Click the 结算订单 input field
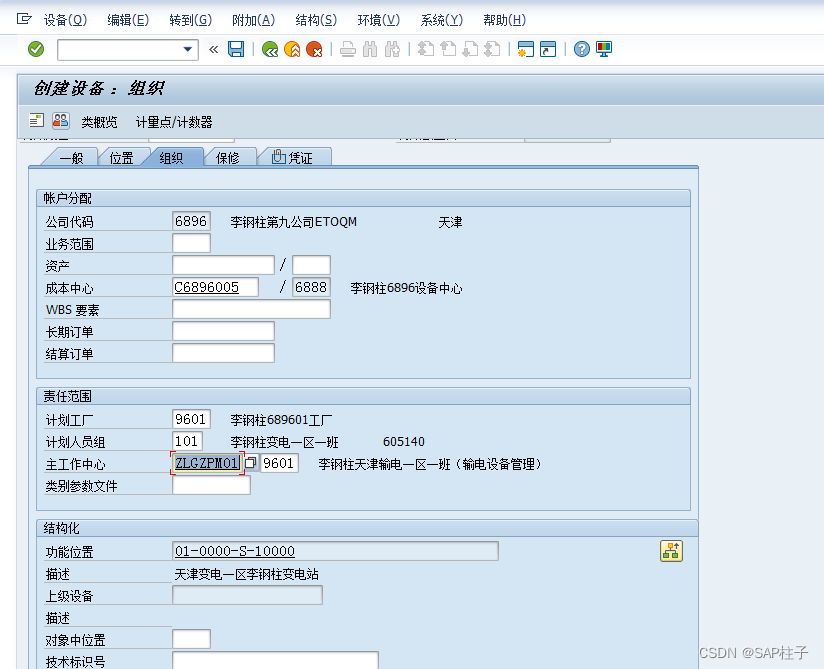The image size is (824, 669). tap(223, 354)
